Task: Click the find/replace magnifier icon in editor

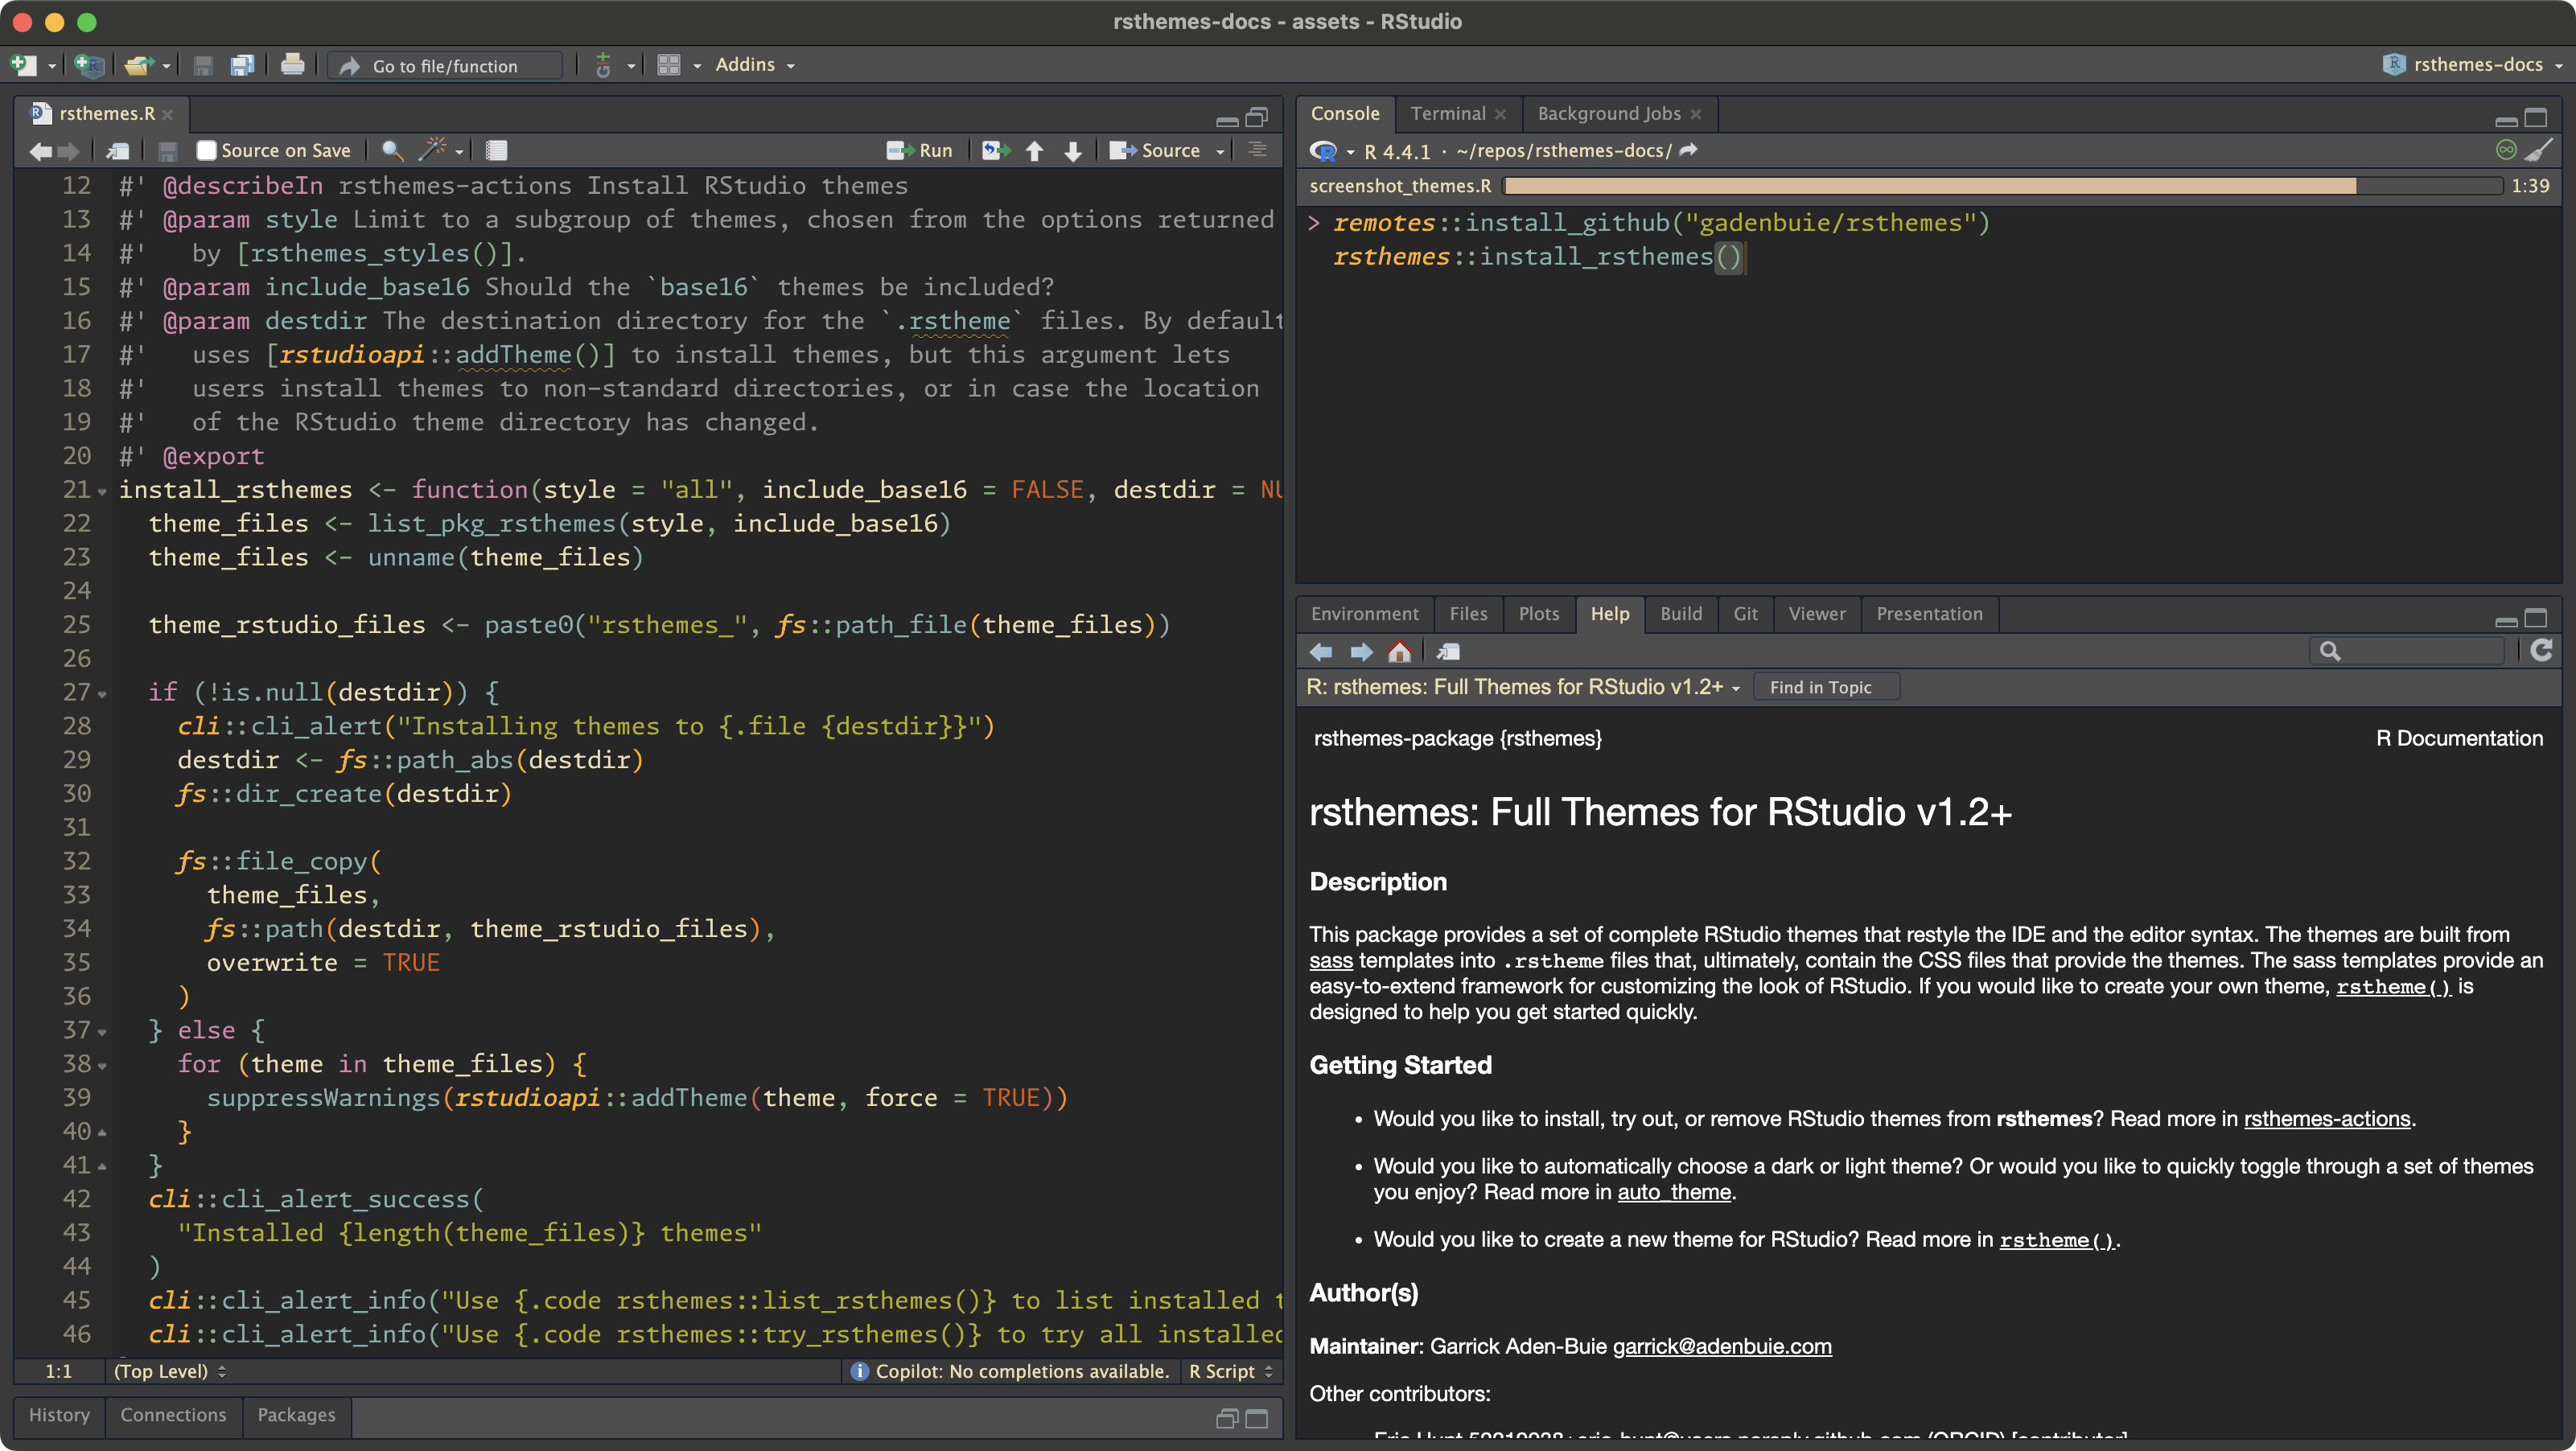Action: coord(392,151)
